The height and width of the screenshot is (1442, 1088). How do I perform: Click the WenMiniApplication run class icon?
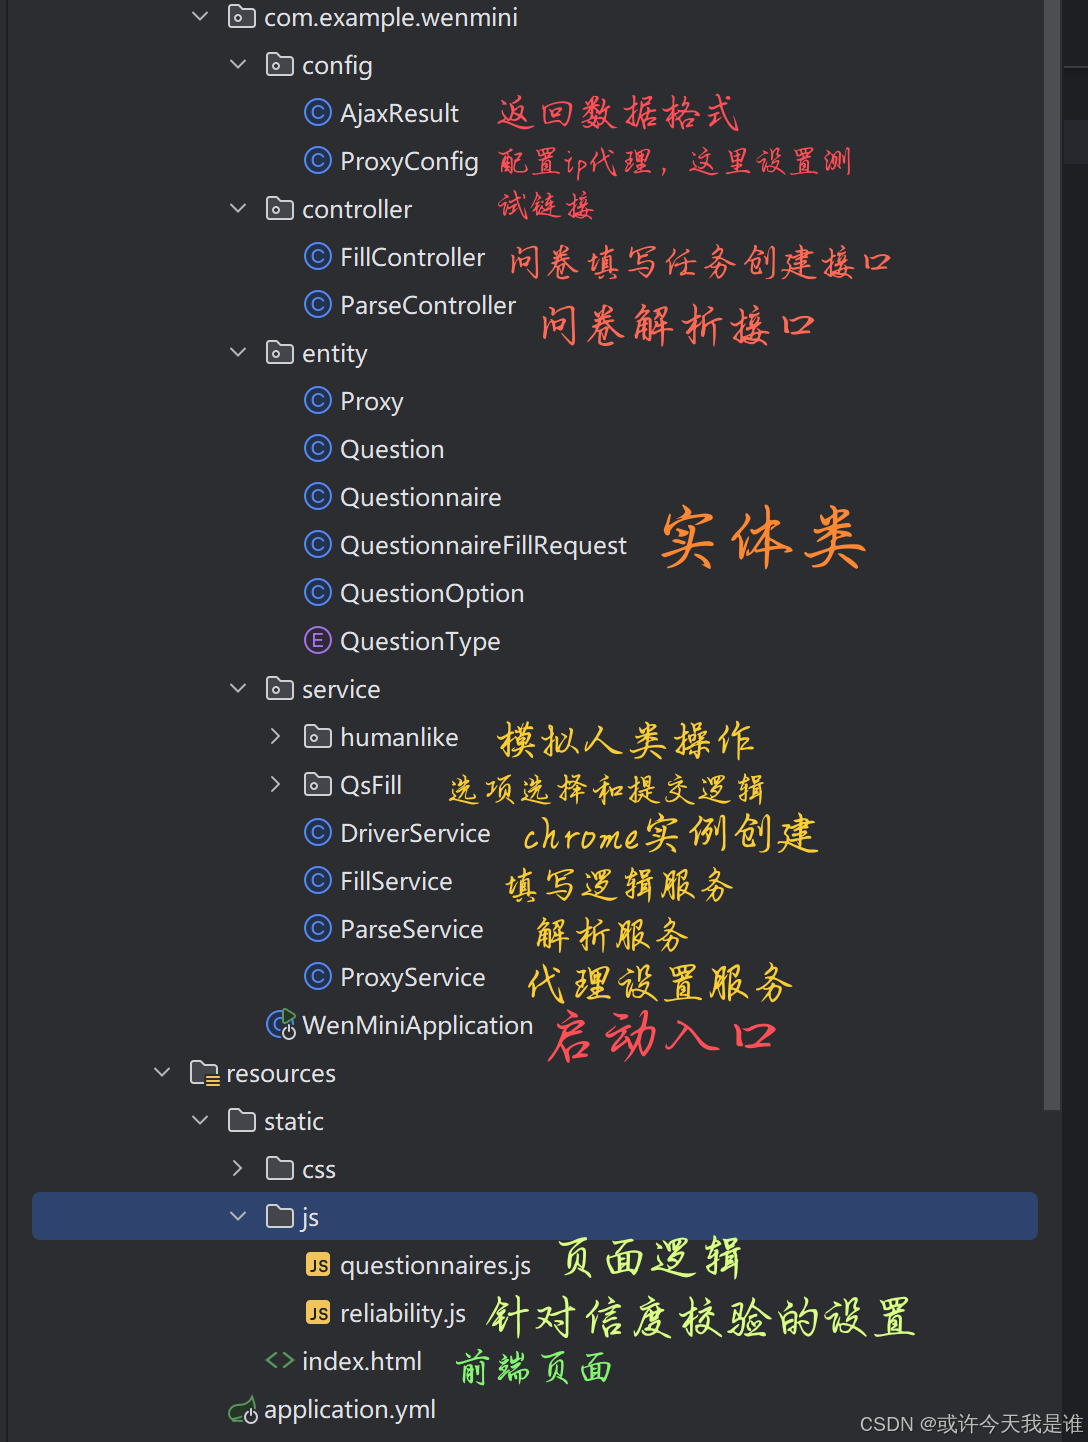tap(281, 1024)
